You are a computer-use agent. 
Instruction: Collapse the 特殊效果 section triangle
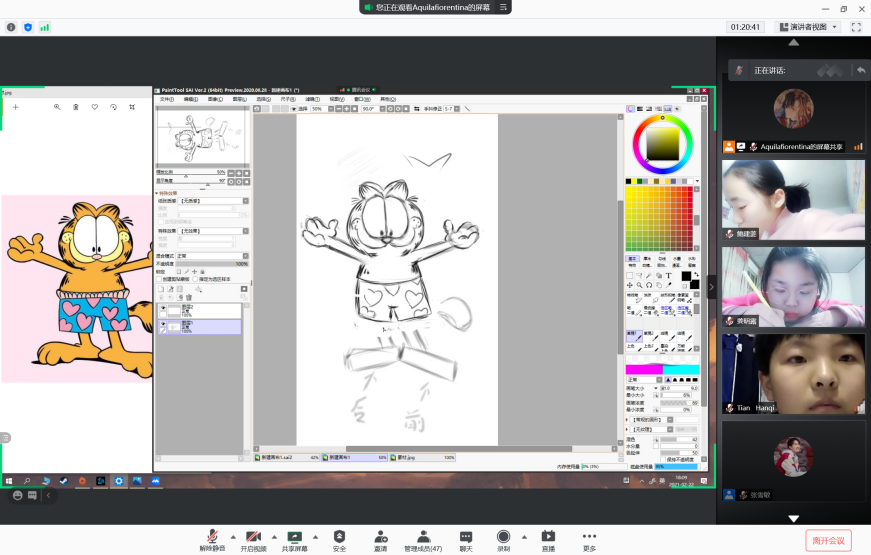pyautogui.click(x=157, y=193)
